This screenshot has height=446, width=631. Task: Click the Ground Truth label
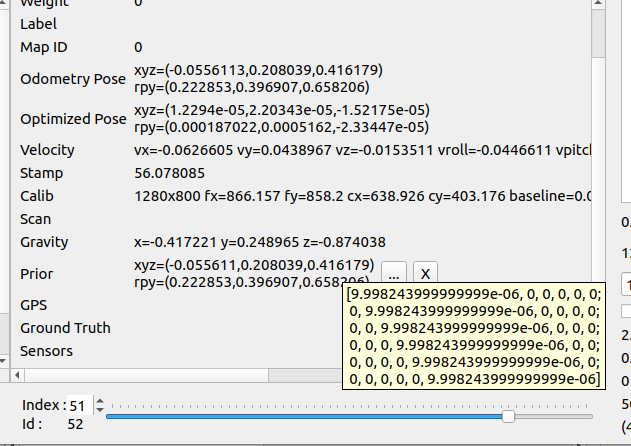pos(65,328)
